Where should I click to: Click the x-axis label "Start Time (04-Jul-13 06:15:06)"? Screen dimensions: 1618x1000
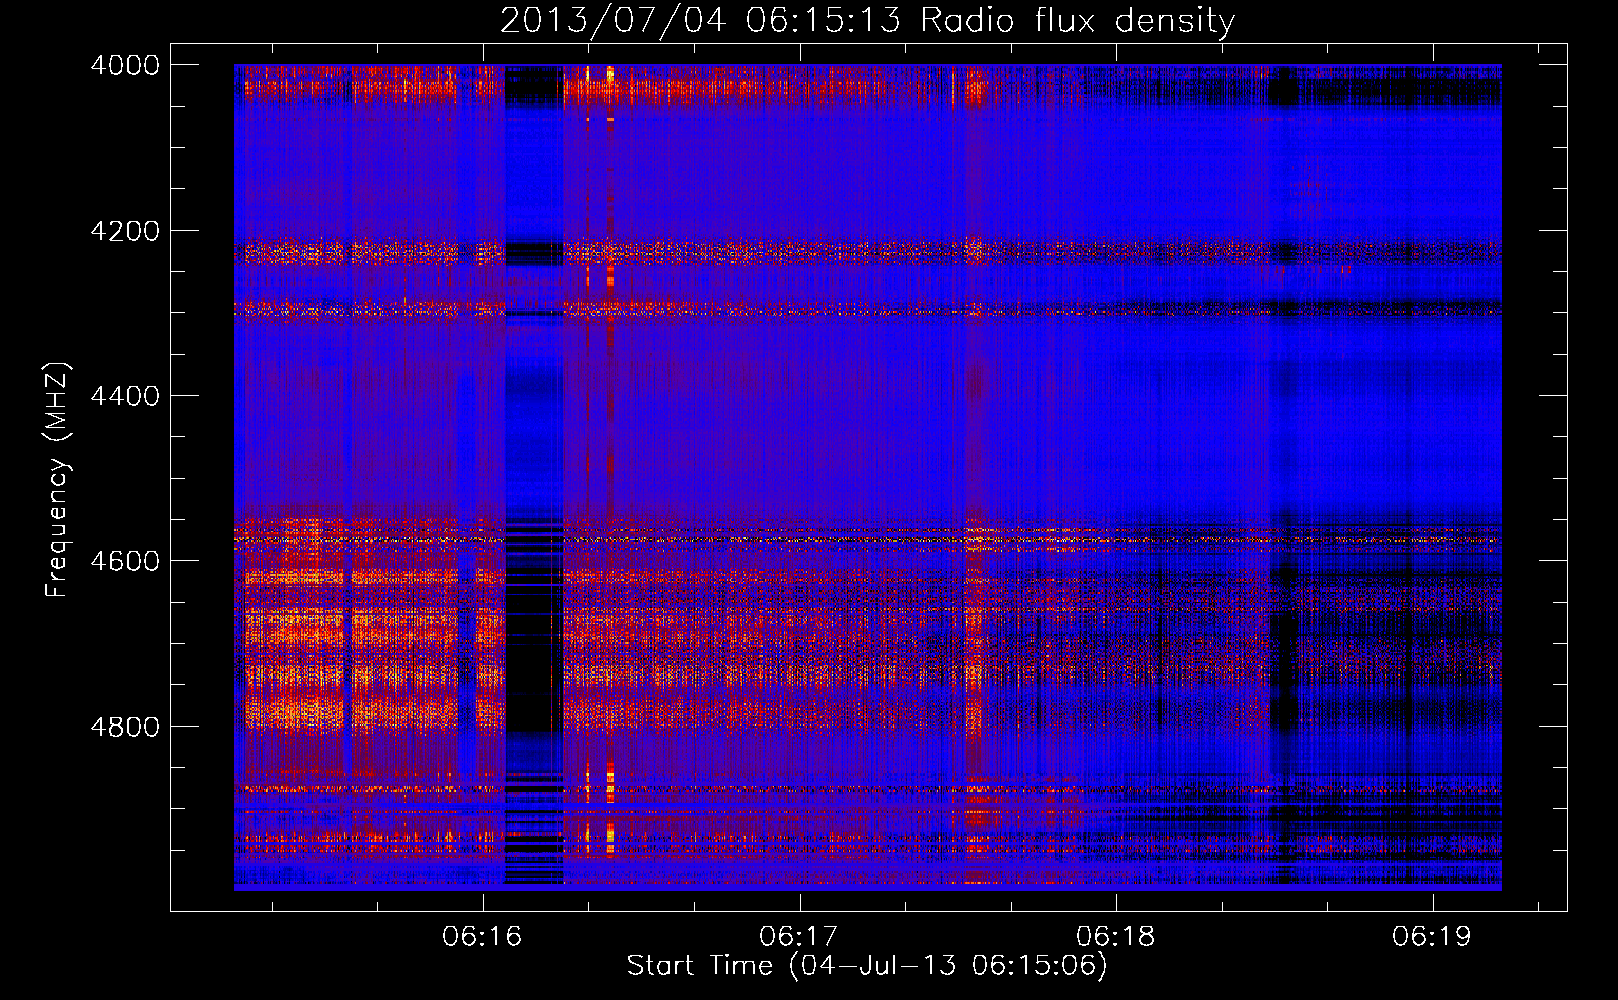pyautogui.click(x=867, y=966)
